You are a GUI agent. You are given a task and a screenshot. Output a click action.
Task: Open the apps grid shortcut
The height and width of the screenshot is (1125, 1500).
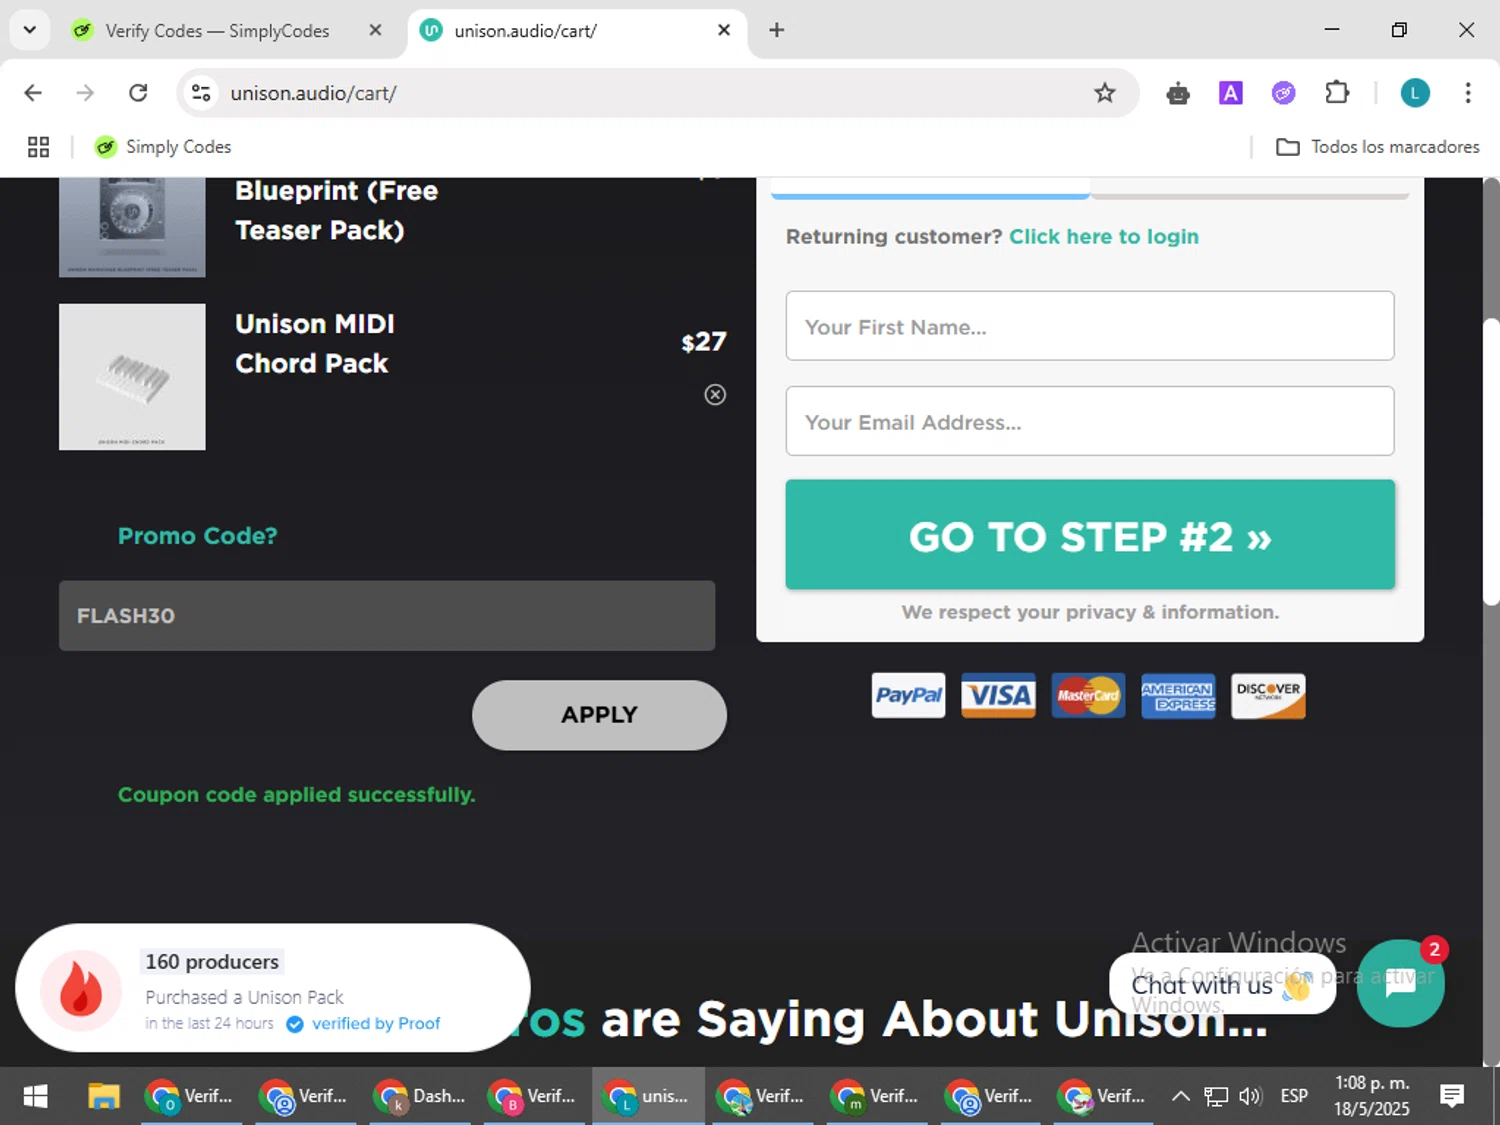38,147
